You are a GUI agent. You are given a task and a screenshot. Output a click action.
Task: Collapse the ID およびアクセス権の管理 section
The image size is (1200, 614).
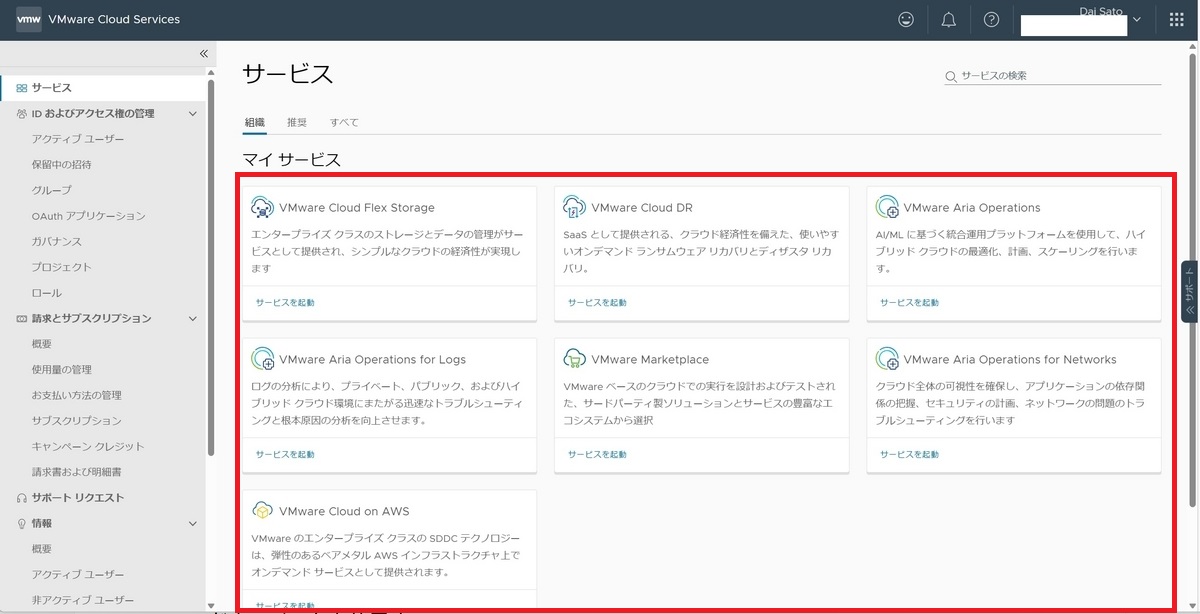(x=193, y=114)
